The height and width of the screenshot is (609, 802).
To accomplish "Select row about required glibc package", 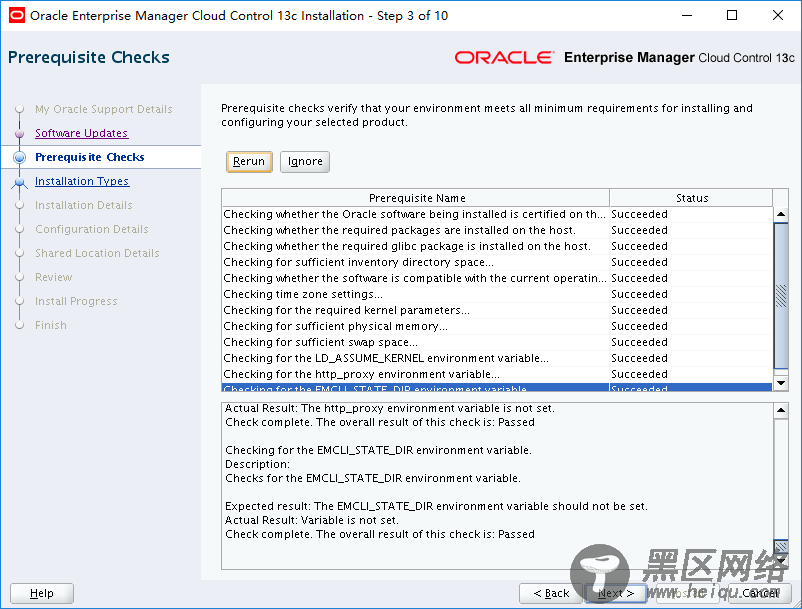I will point(497,246).
